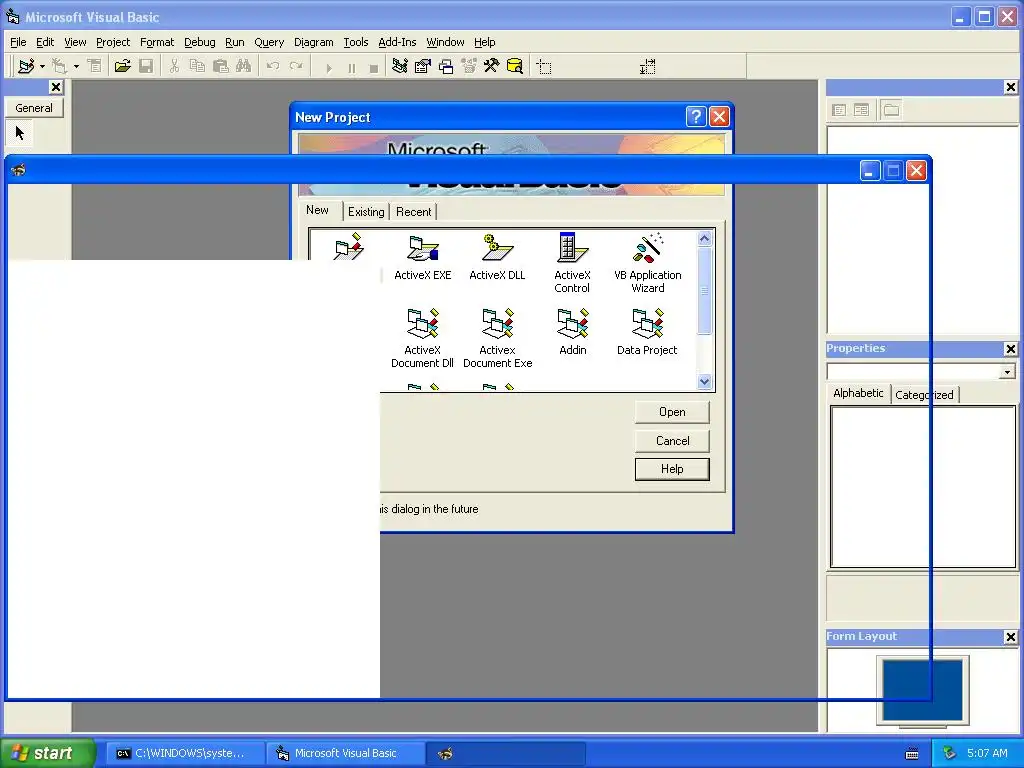1024x768 pixels.
Task: Click the General tab in the toolbox
Action: pyautogui.click(x=34, y=108)
